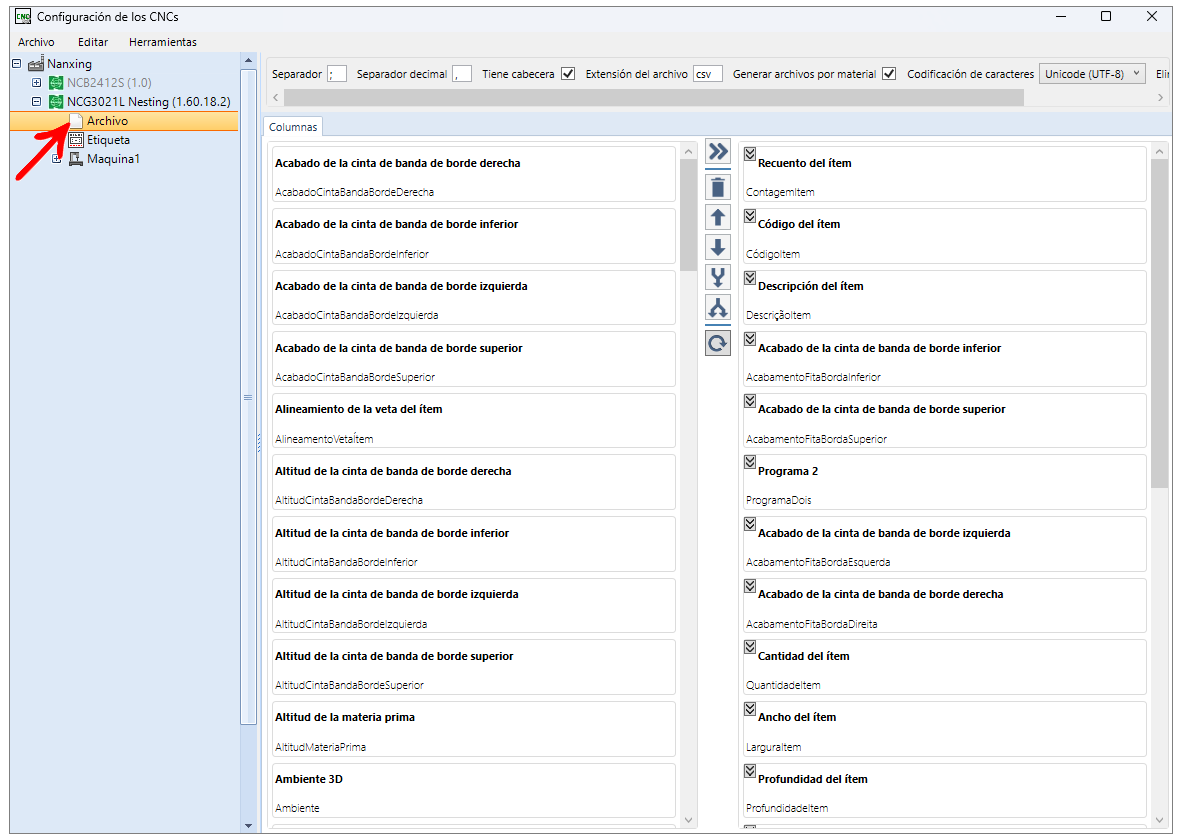
Task: Click the Separador decimal input field
Action: pos(462,74)
